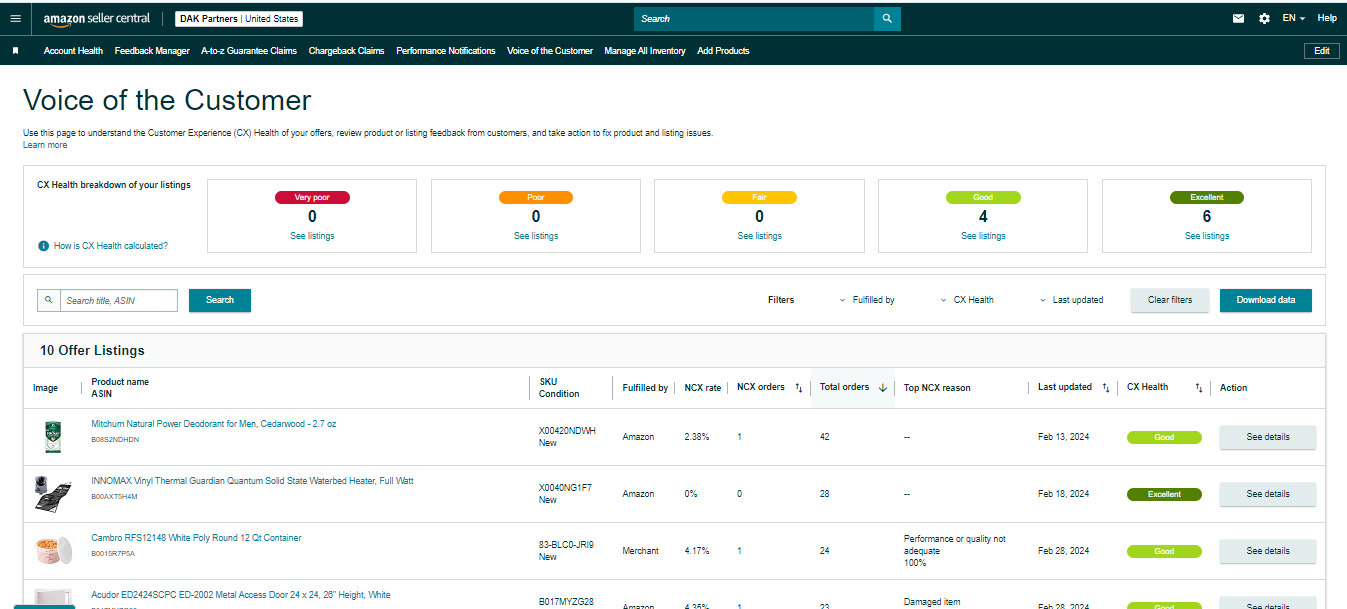The image size is (1347, 609).
Task: Open Add Products menu item
Action: pyautogui.click(x=723, y=51)
